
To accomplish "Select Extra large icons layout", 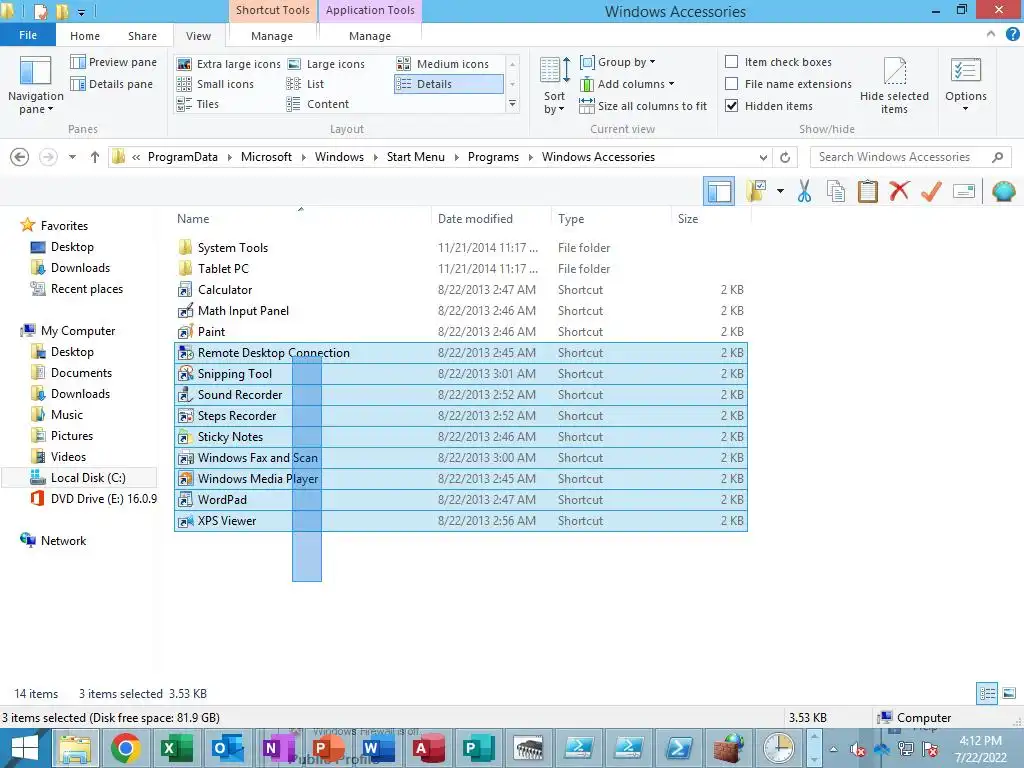I will click(229, 64).
